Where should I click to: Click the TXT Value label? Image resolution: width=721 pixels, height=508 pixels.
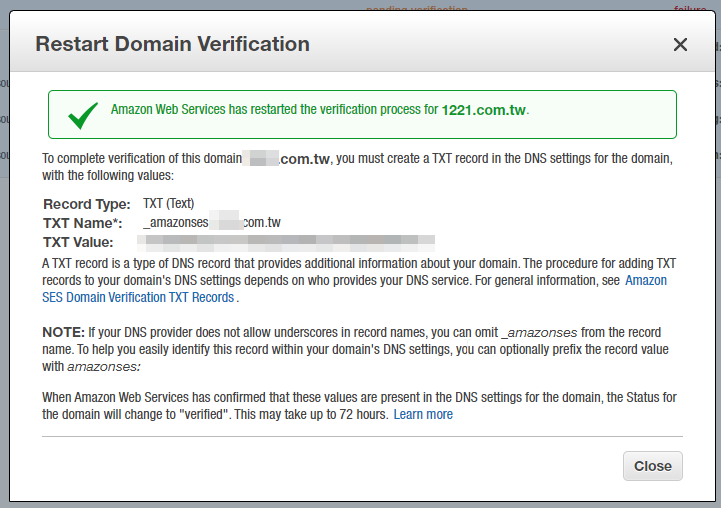78,242
